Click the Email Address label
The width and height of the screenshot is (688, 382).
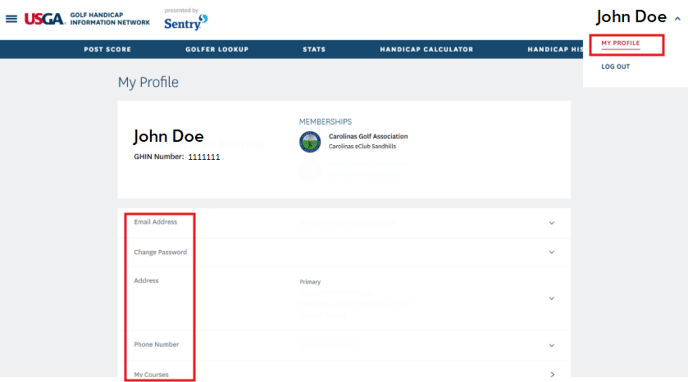(155, 222)
